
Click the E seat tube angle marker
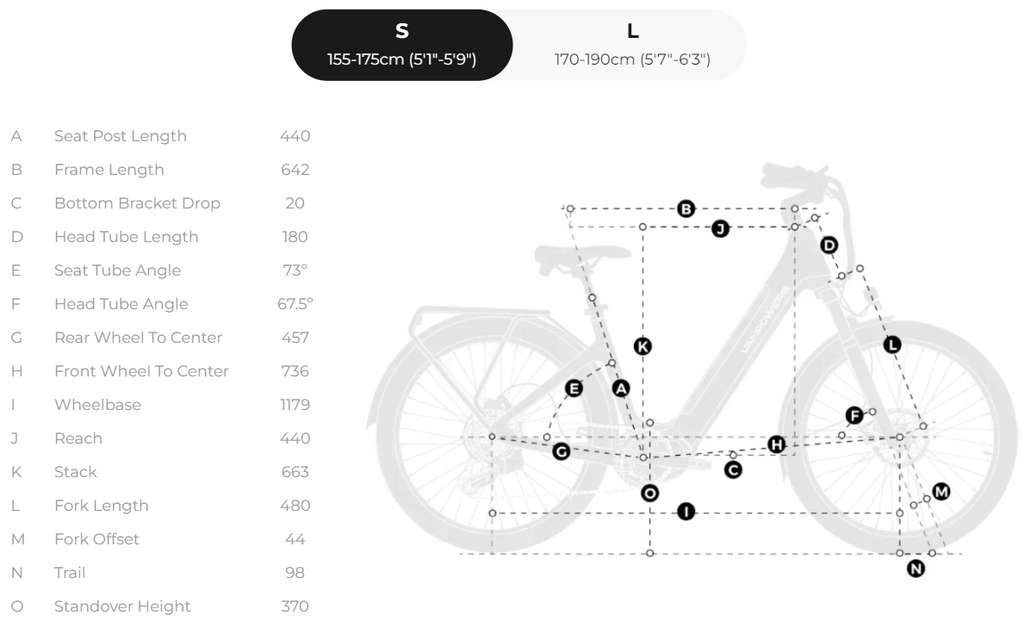(574, 388)
